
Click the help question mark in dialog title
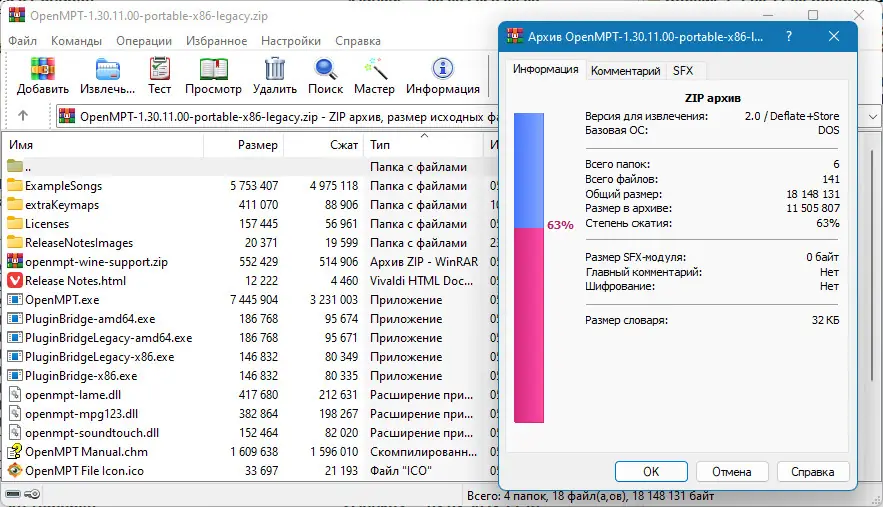point(789,37)
